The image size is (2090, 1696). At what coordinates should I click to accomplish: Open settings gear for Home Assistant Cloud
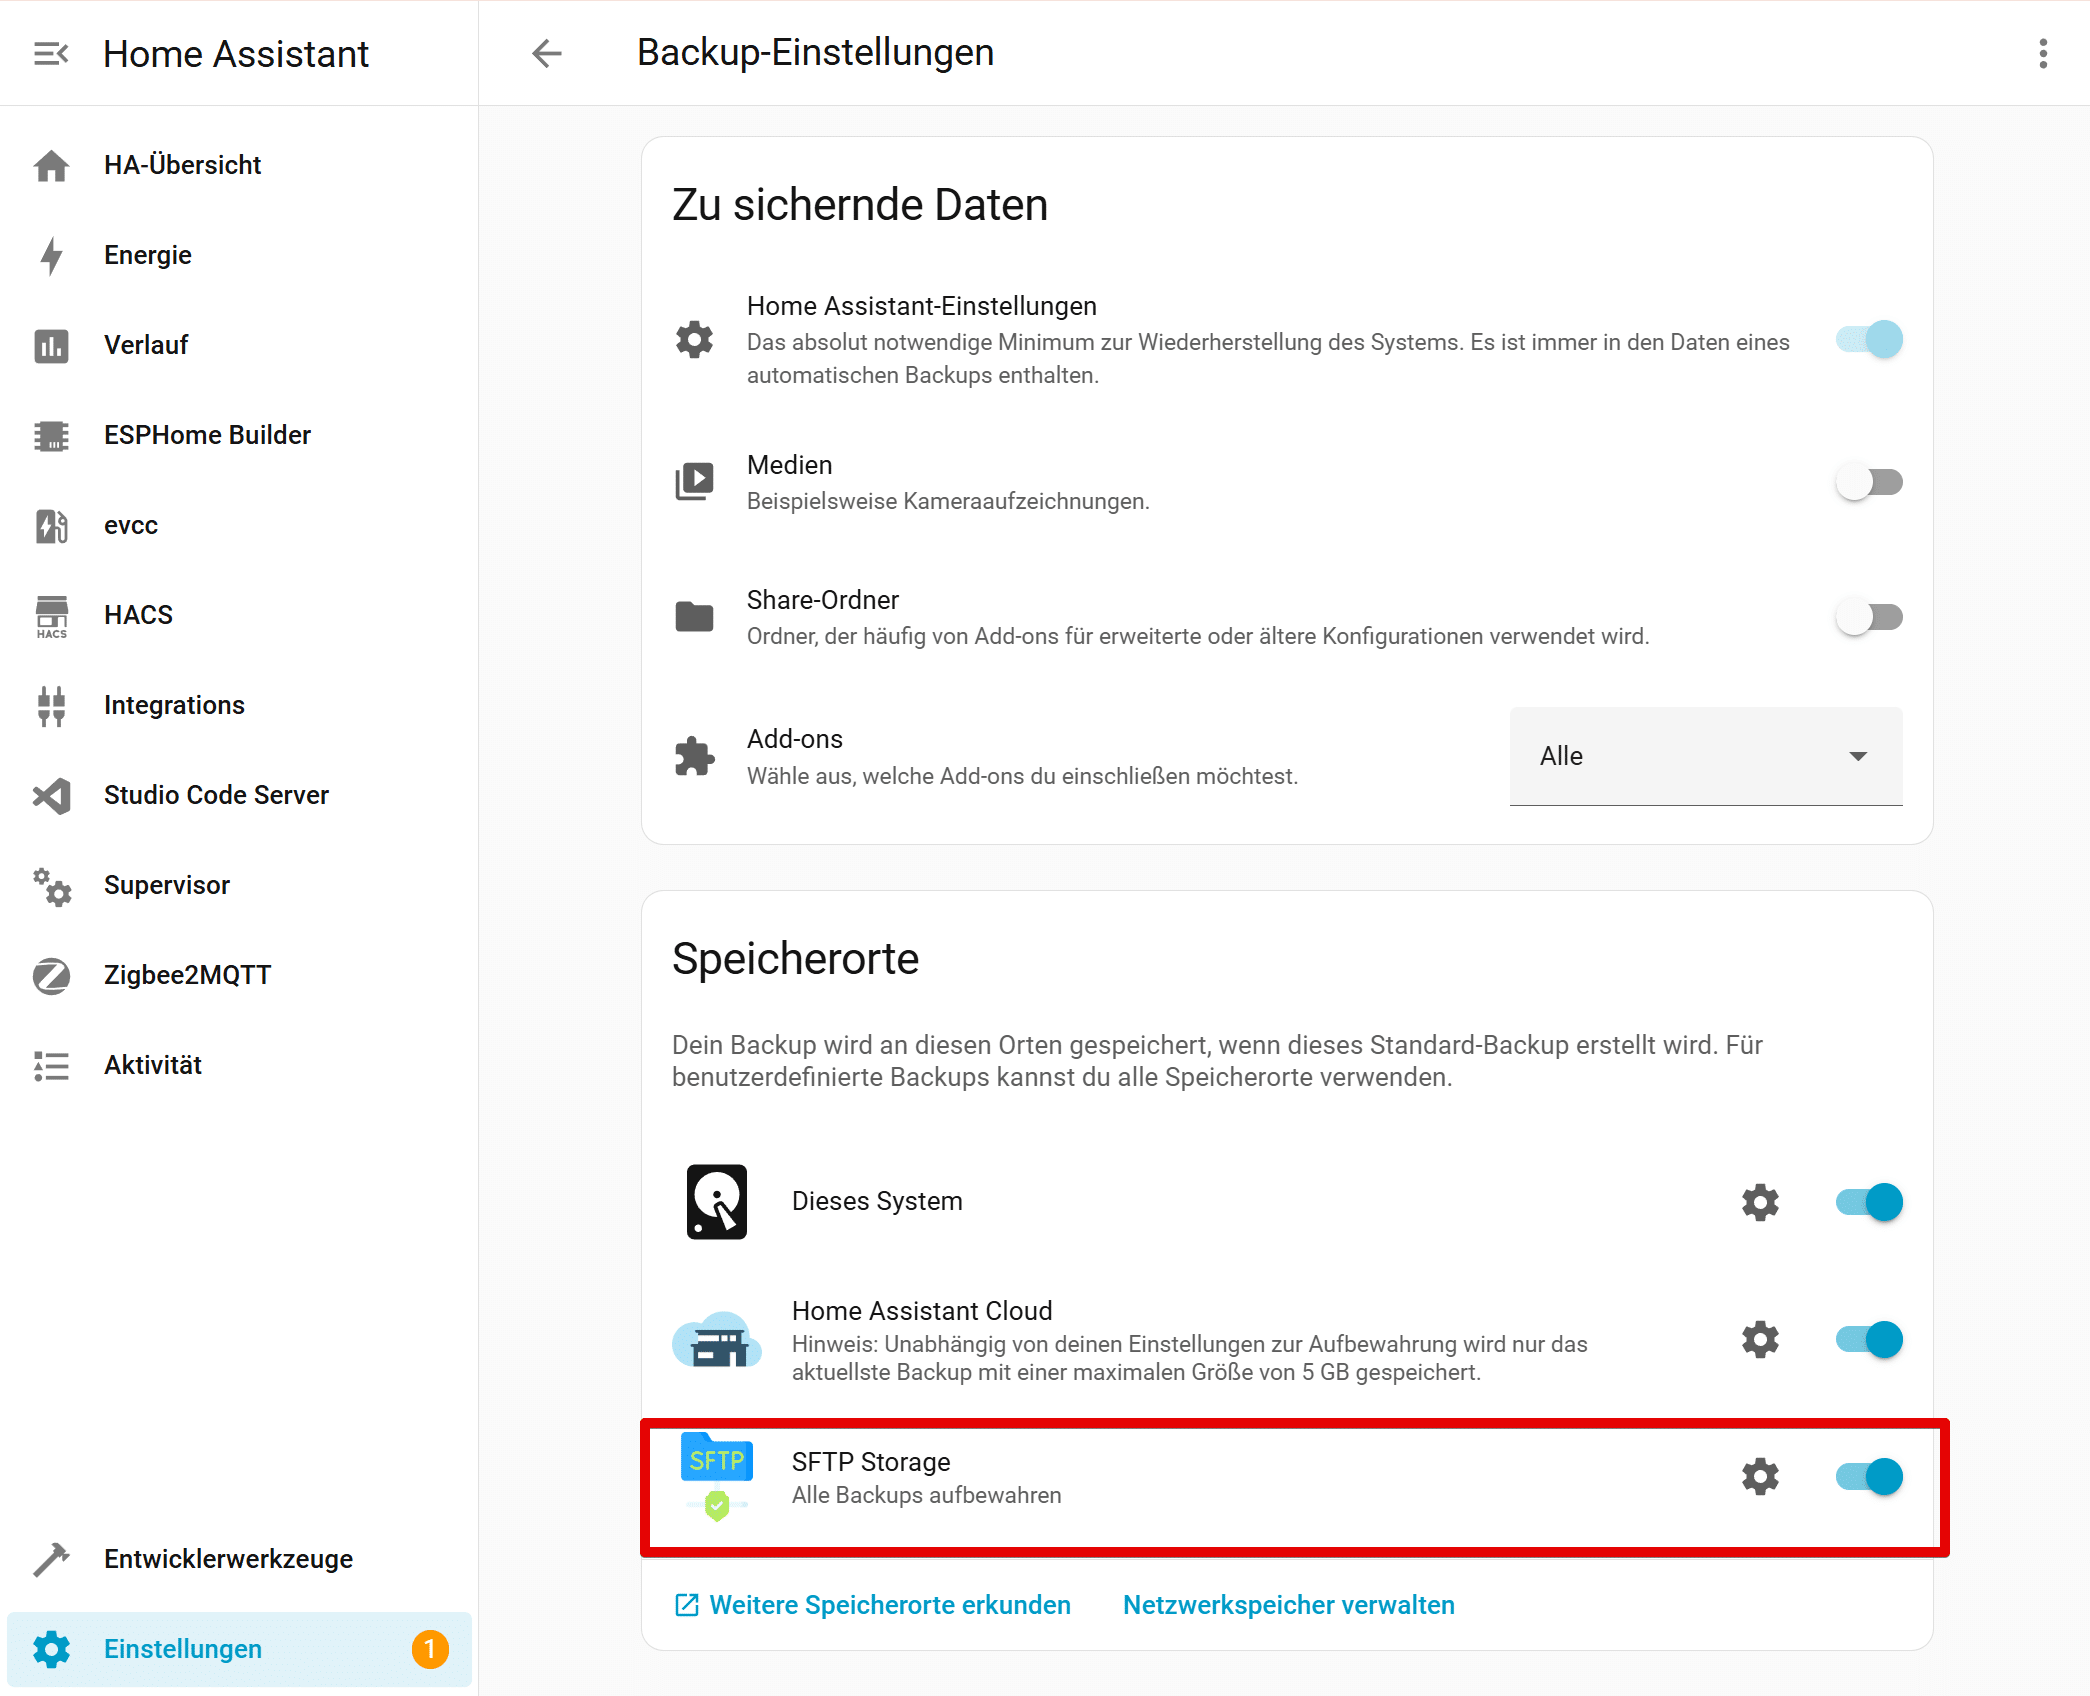pos(1760,1339)
